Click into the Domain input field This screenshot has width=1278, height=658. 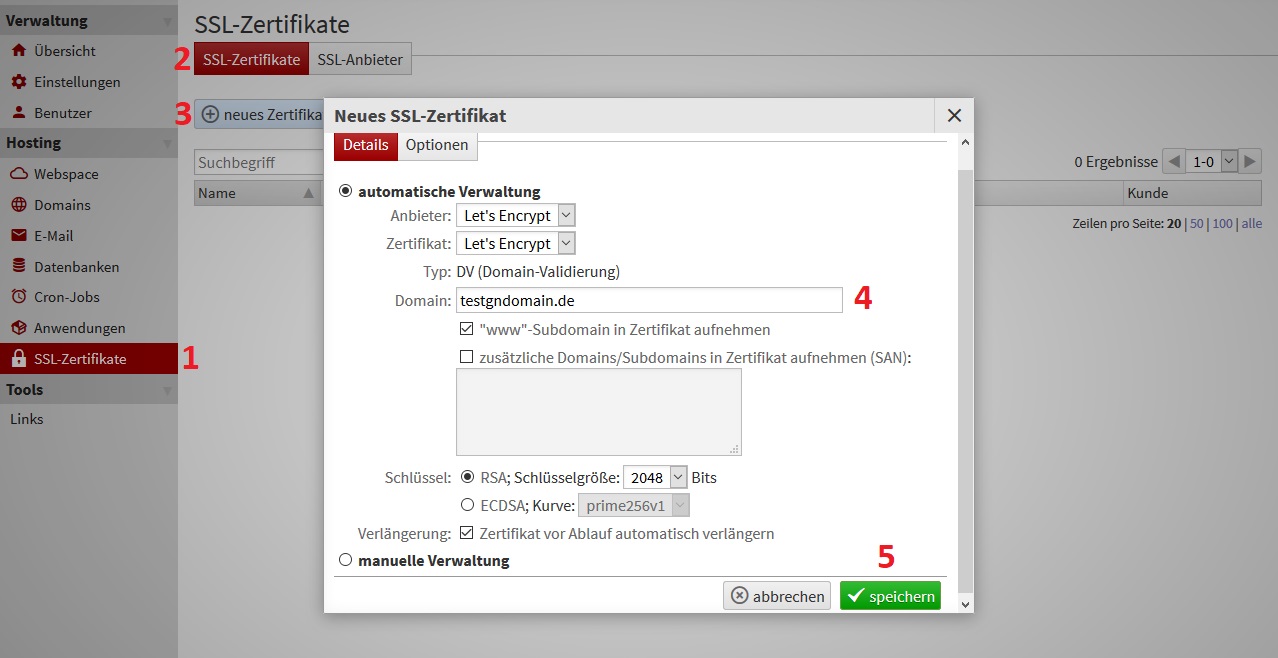[x=649, y=300]
